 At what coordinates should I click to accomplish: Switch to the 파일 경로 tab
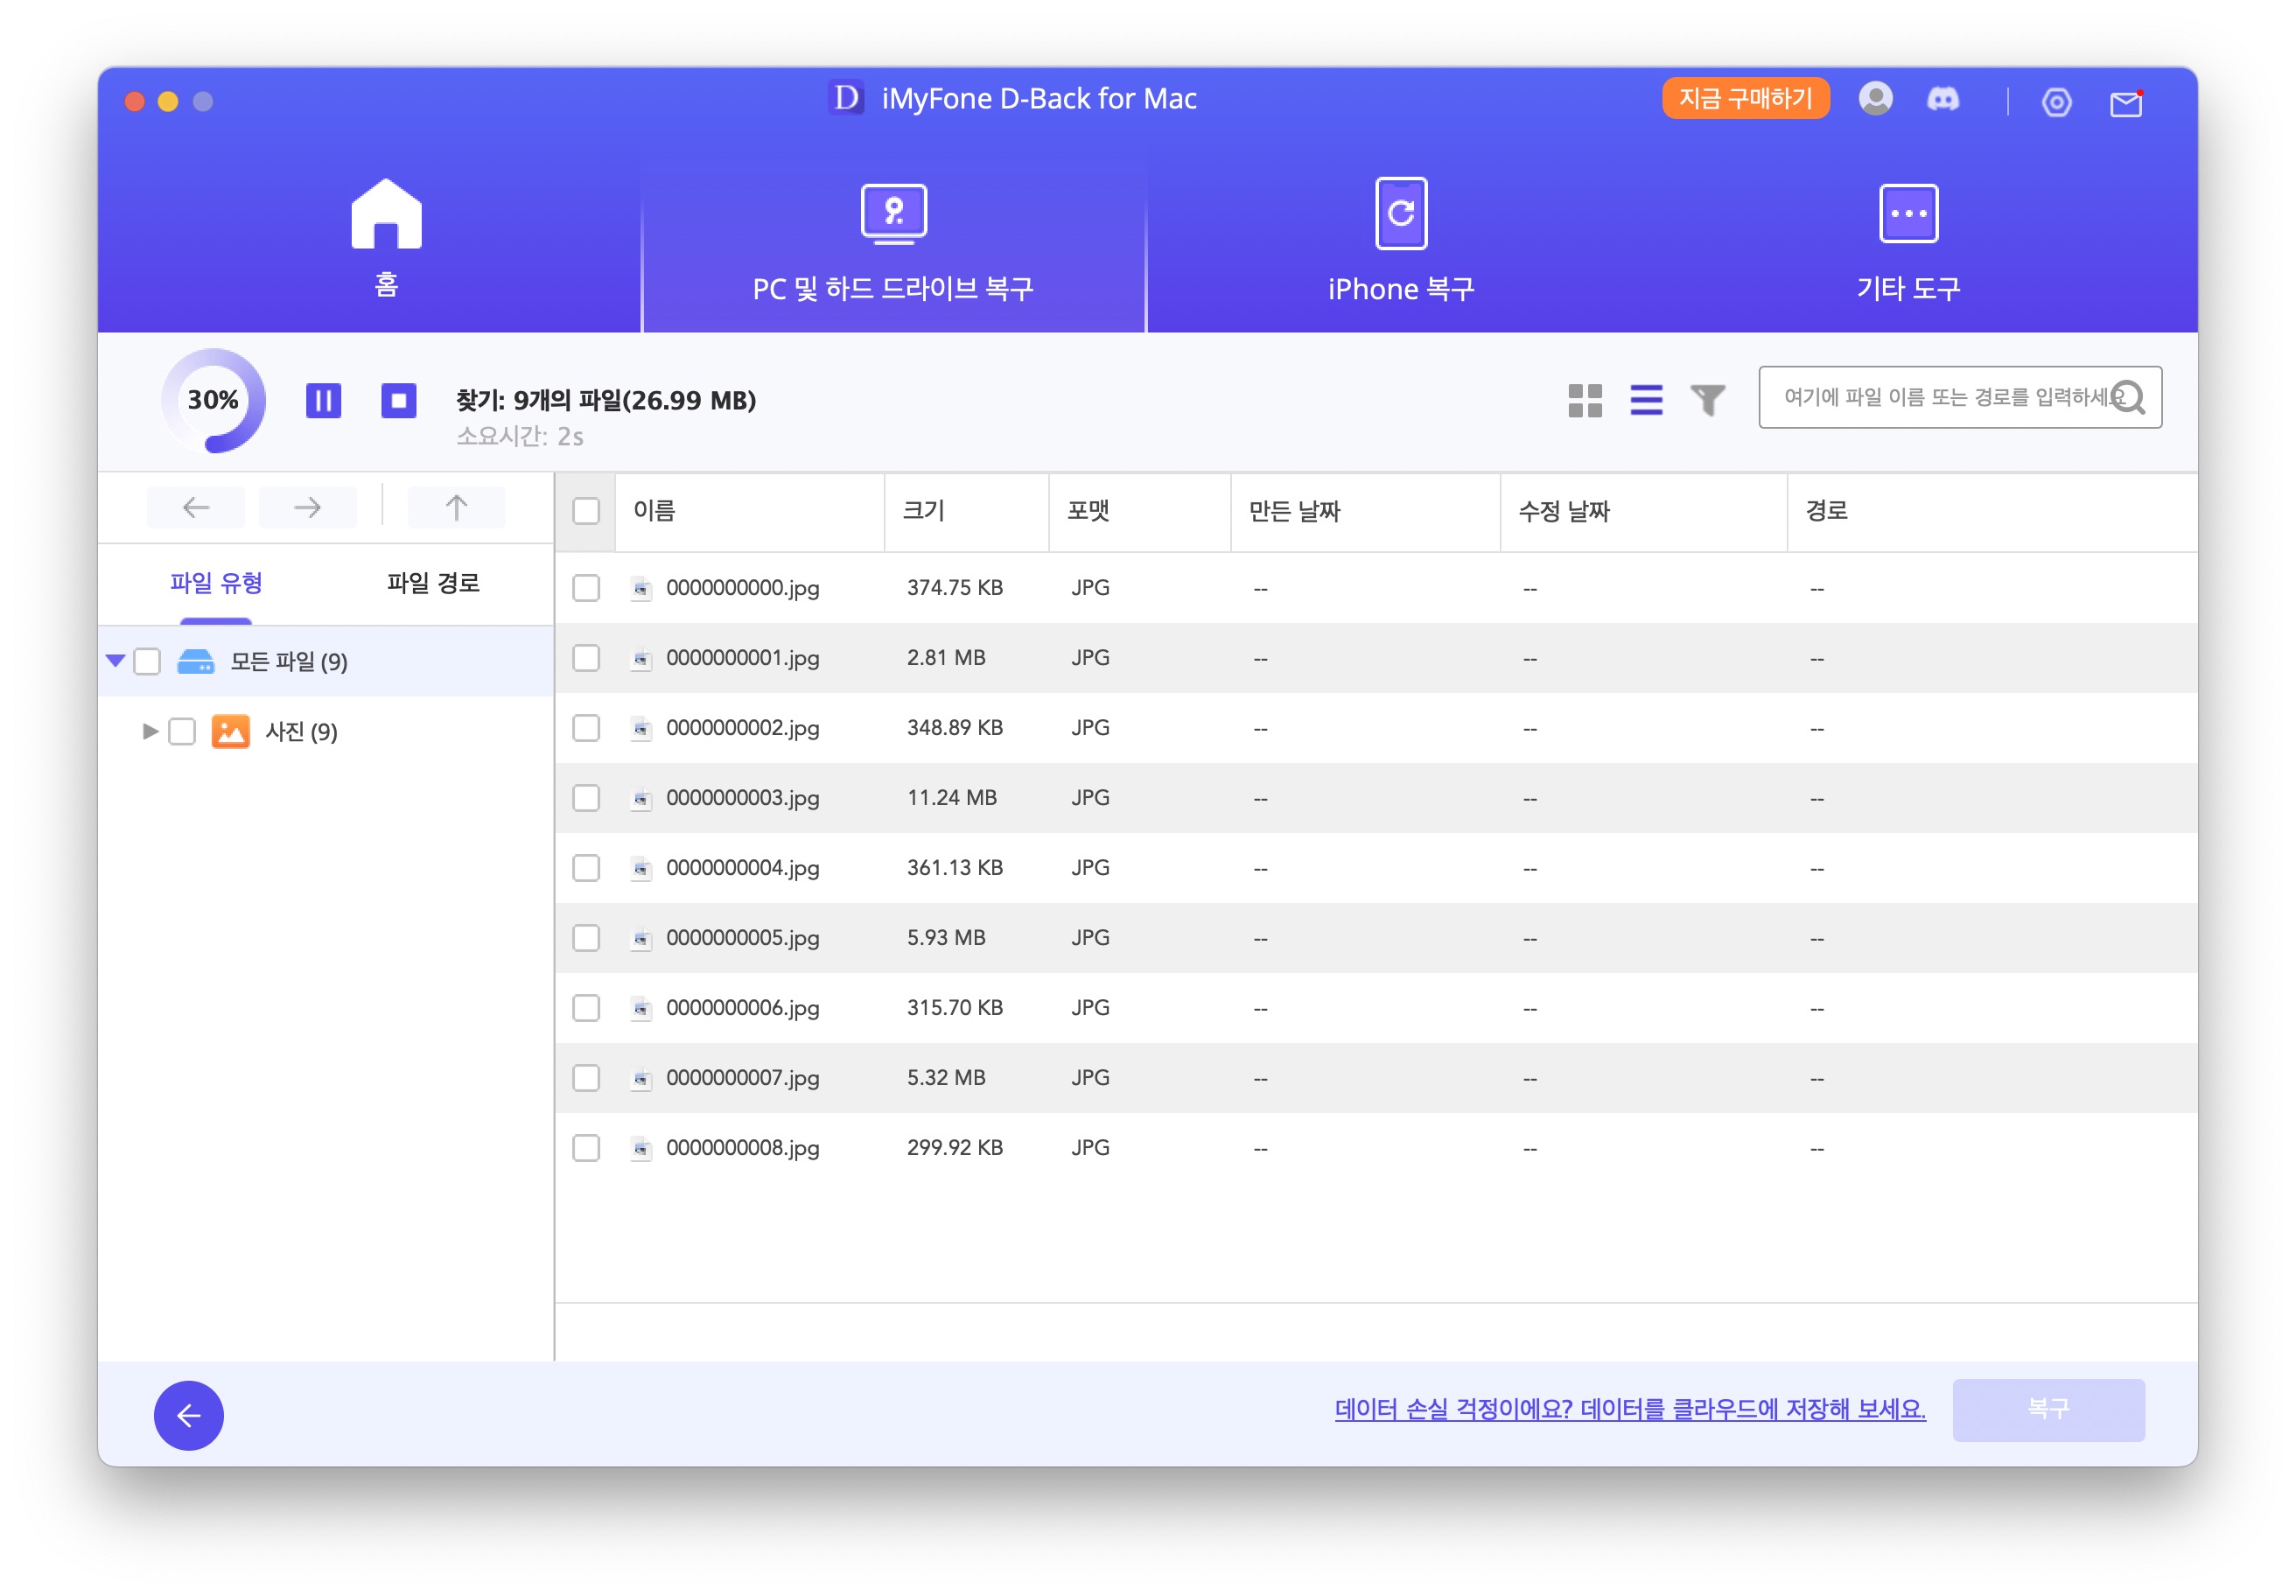pyautogui.click(x=433, y=583)
